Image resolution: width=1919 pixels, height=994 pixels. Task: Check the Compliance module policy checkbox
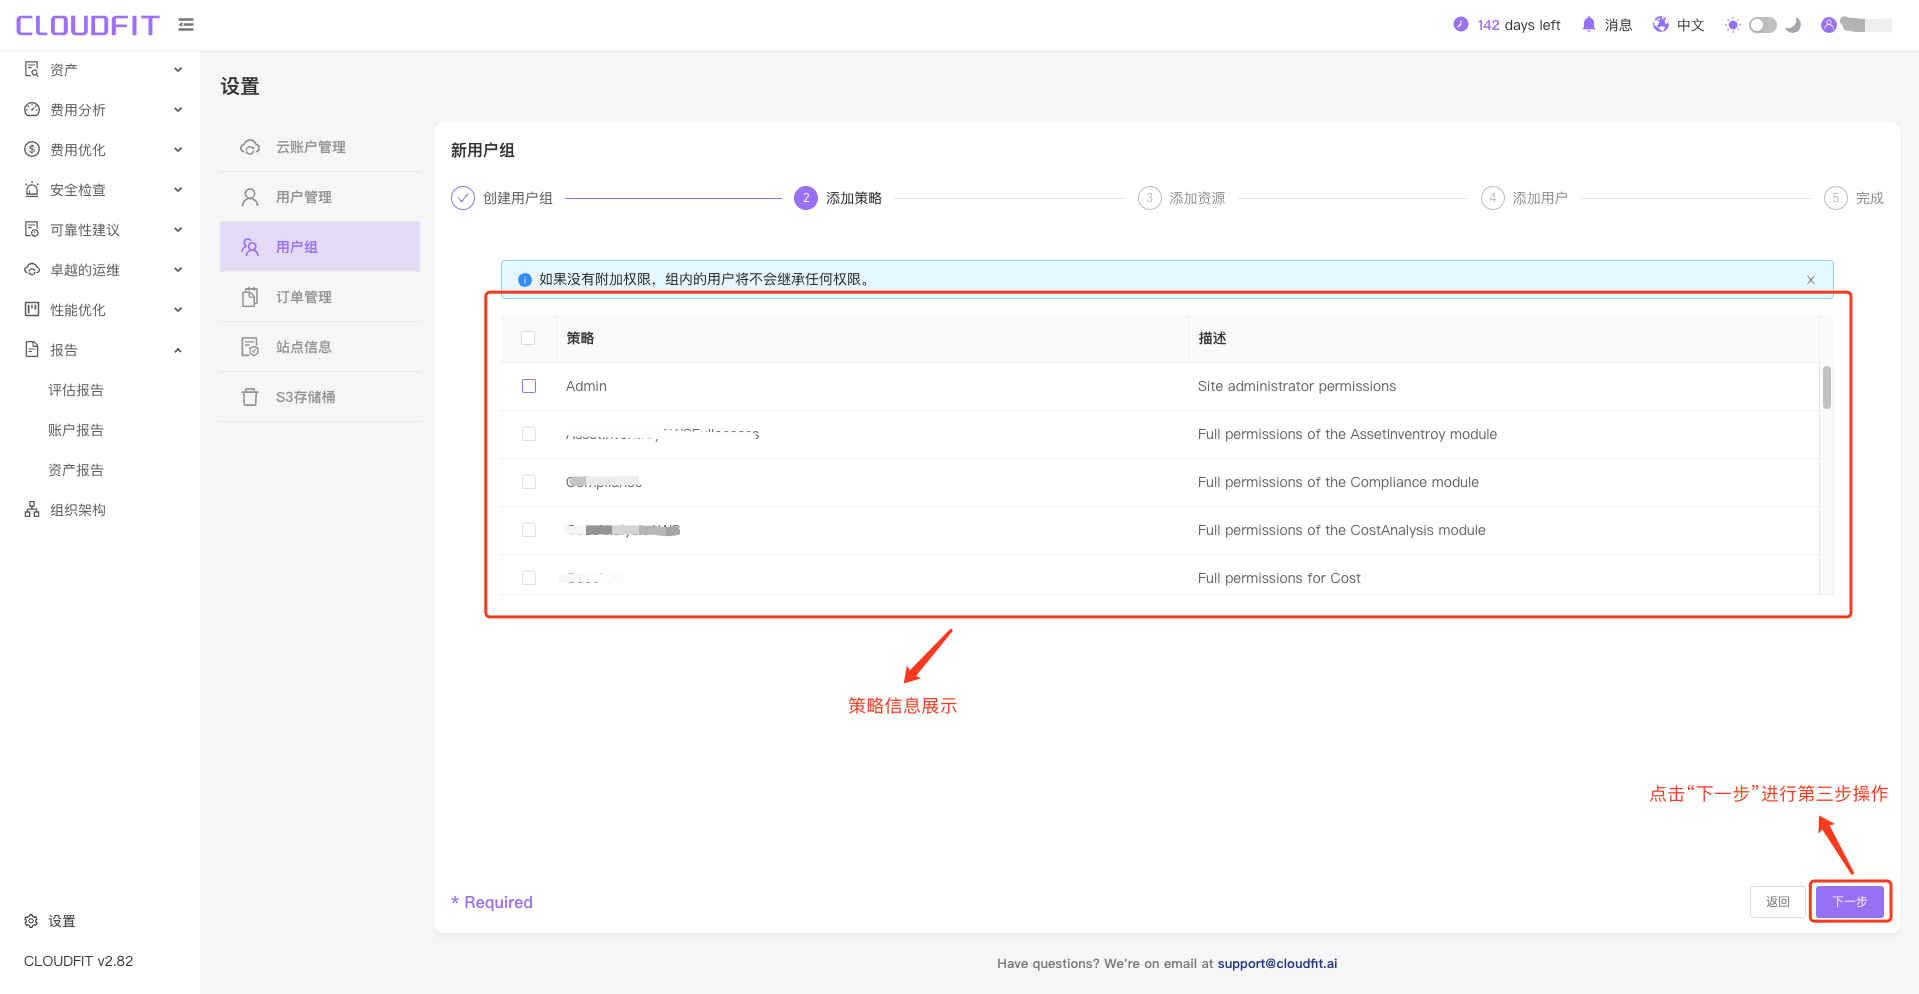(529, 482)
